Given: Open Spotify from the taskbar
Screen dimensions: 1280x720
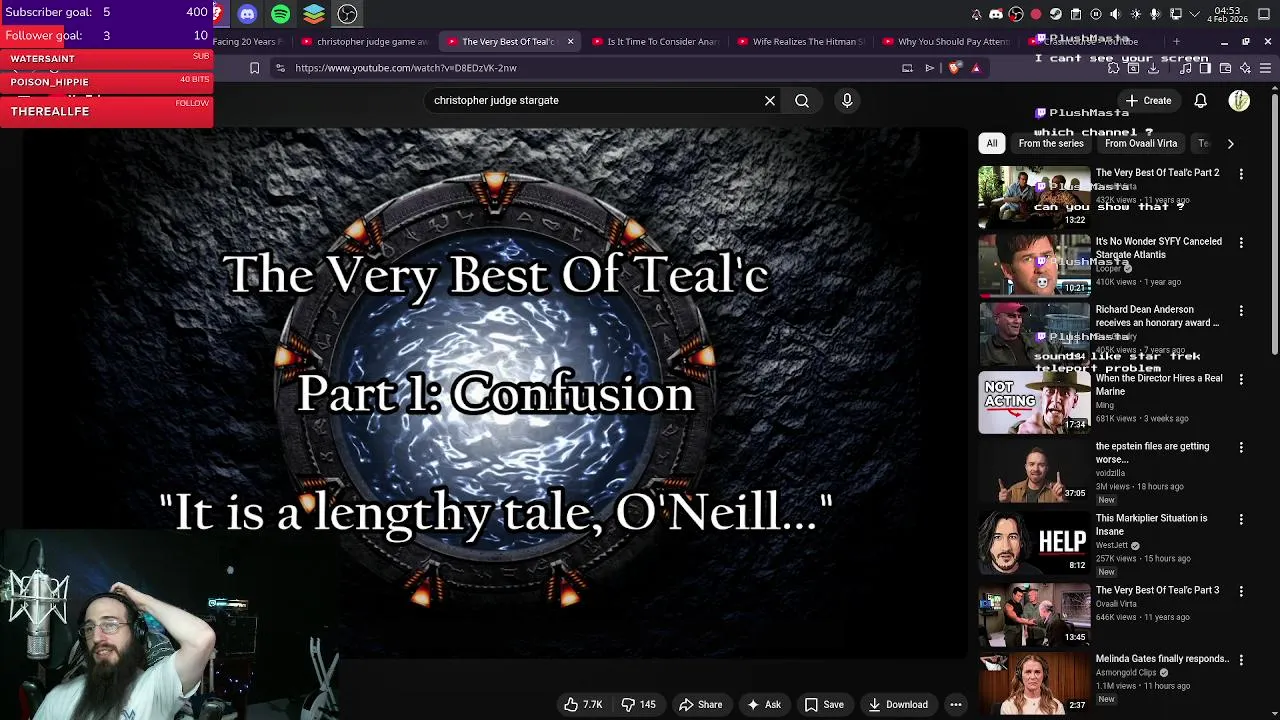Looking at the screenshot, I should point(281,14).
